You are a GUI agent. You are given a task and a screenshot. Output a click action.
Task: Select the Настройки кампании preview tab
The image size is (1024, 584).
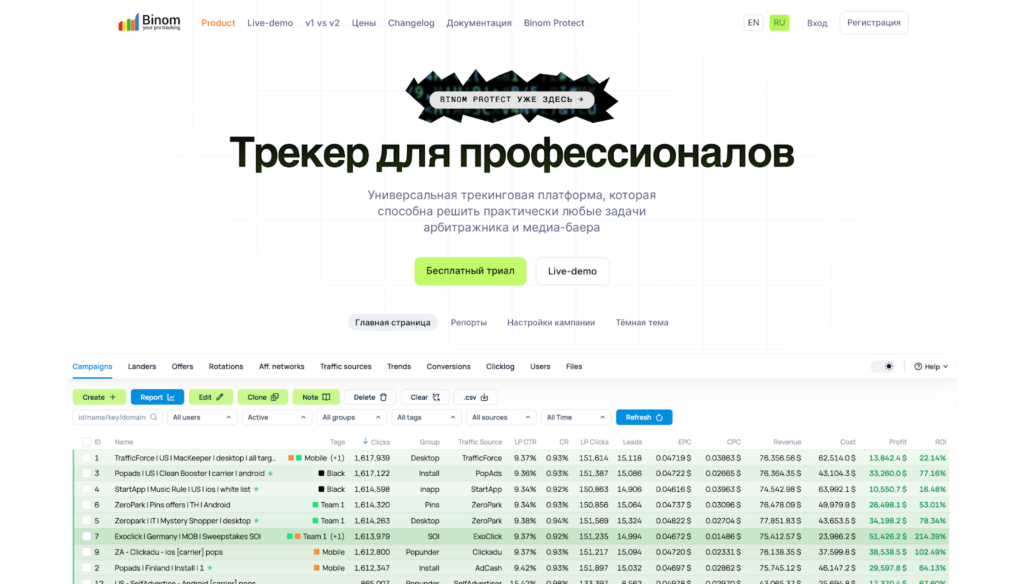tap(551, 323)
